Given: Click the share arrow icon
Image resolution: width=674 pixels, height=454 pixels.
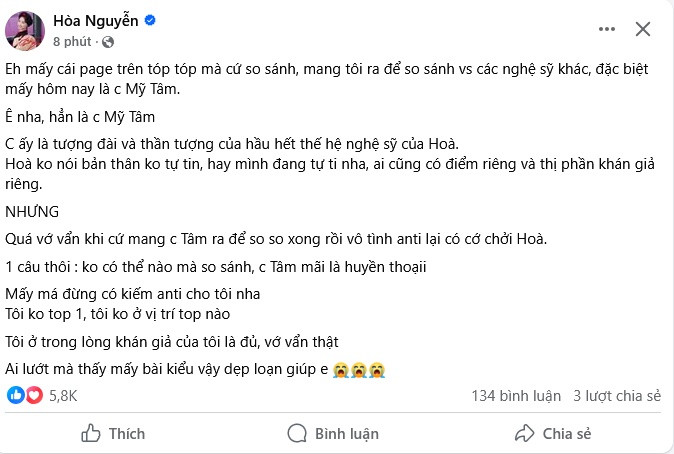Looking at the screenshot, I should [523, 433].
